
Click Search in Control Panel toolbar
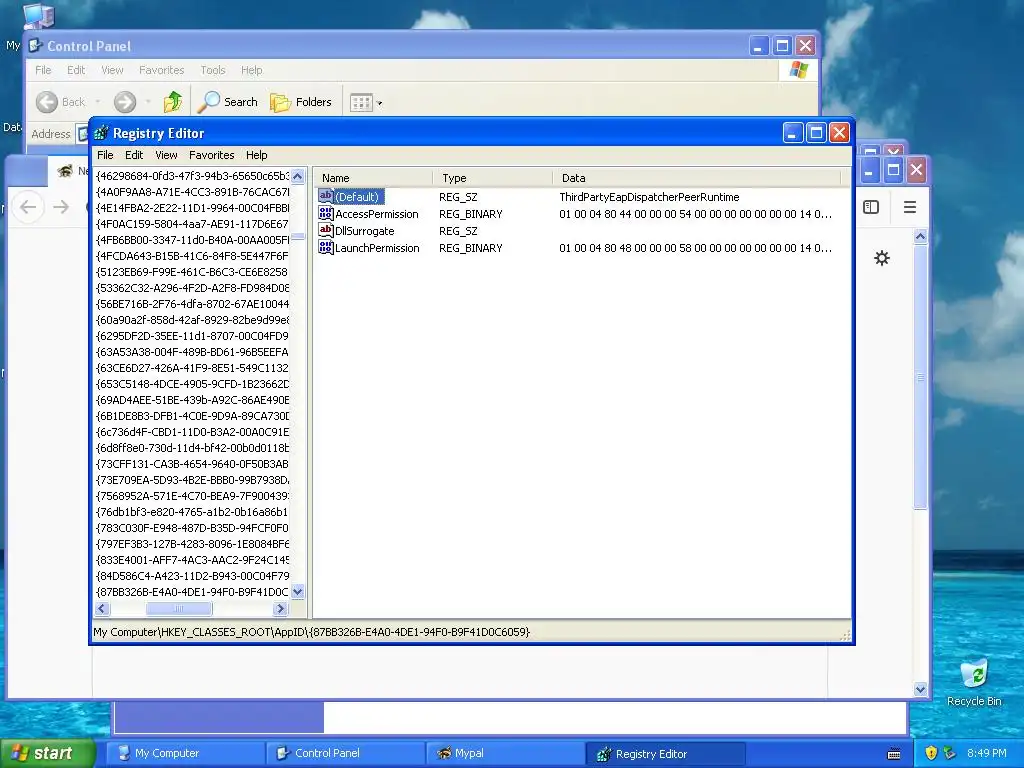(228, 102)
